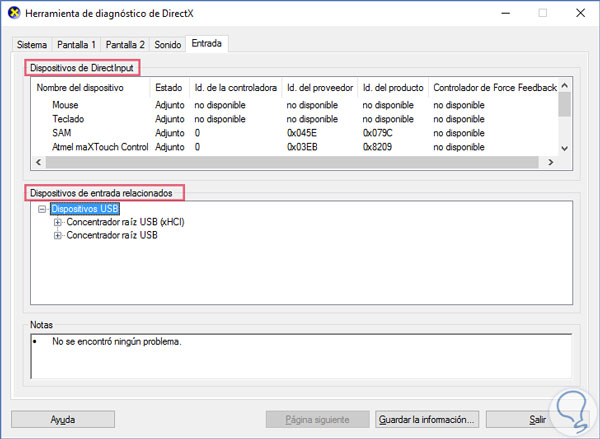Click the horizontal scrollbar thumb in device list
Screen dimensions: 600x439
coord(292,162)
